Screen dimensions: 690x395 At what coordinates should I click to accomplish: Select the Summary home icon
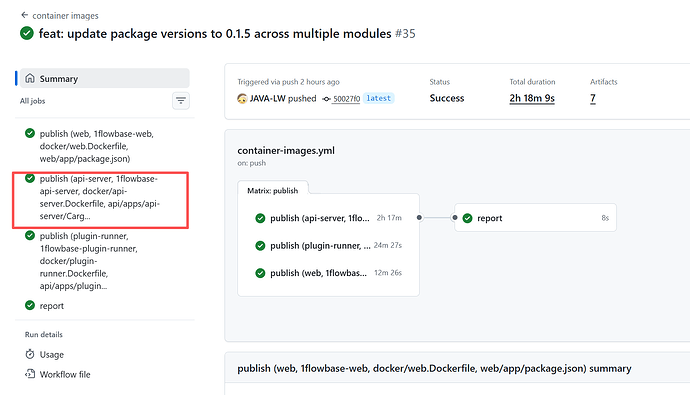click(30, 78)
